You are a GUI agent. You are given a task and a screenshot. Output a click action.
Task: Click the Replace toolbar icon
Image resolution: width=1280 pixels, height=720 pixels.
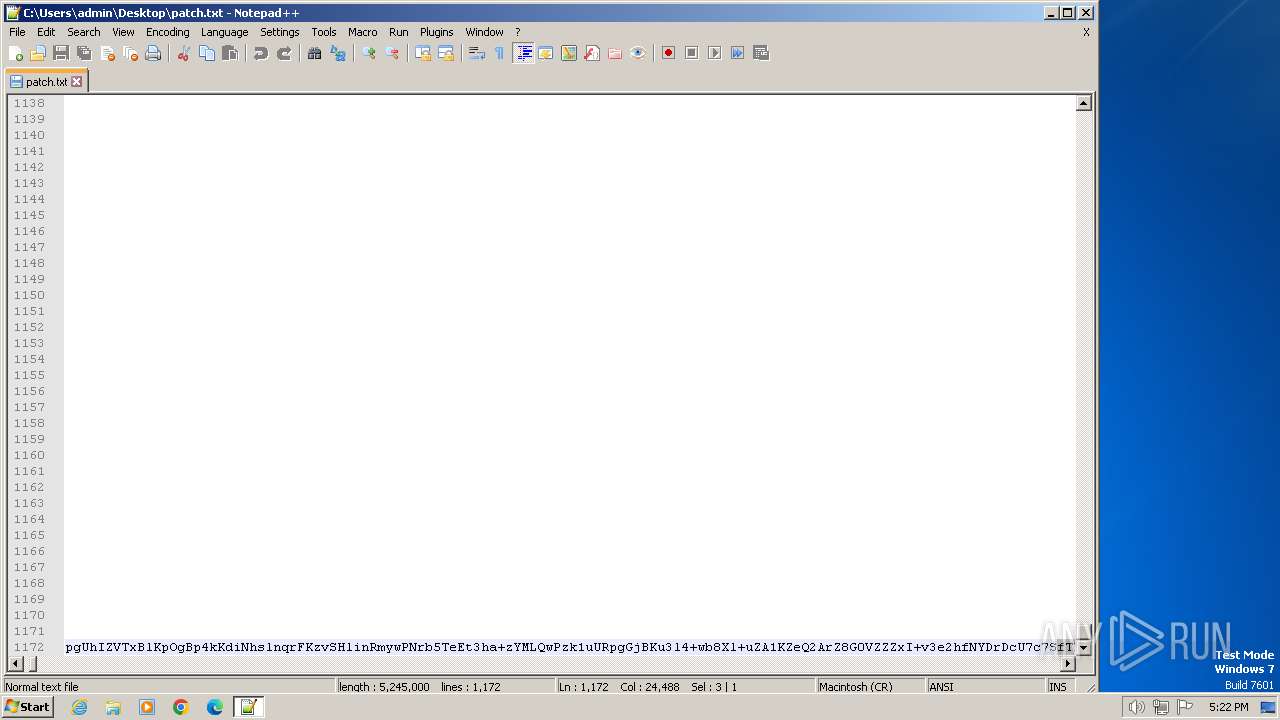[338, 53]
